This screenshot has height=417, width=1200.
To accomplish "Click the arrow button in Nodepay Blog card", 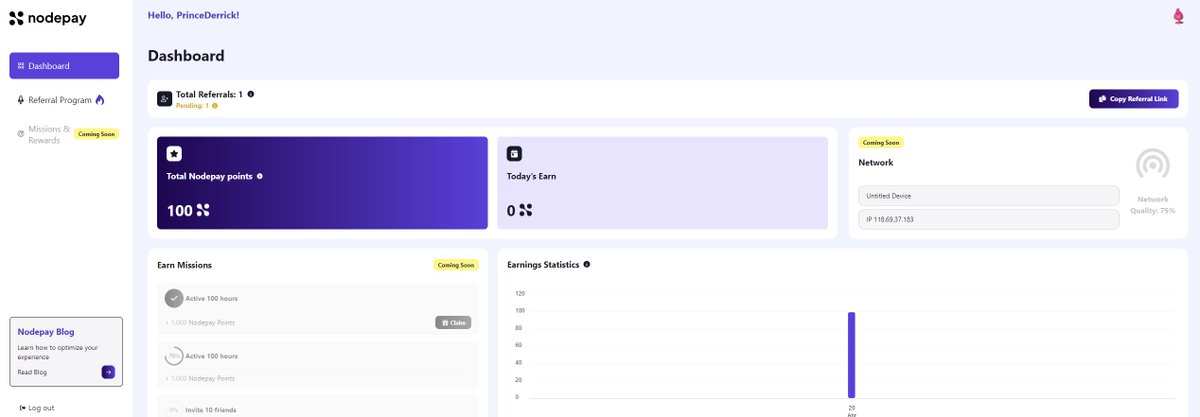I will pos(108,372).
